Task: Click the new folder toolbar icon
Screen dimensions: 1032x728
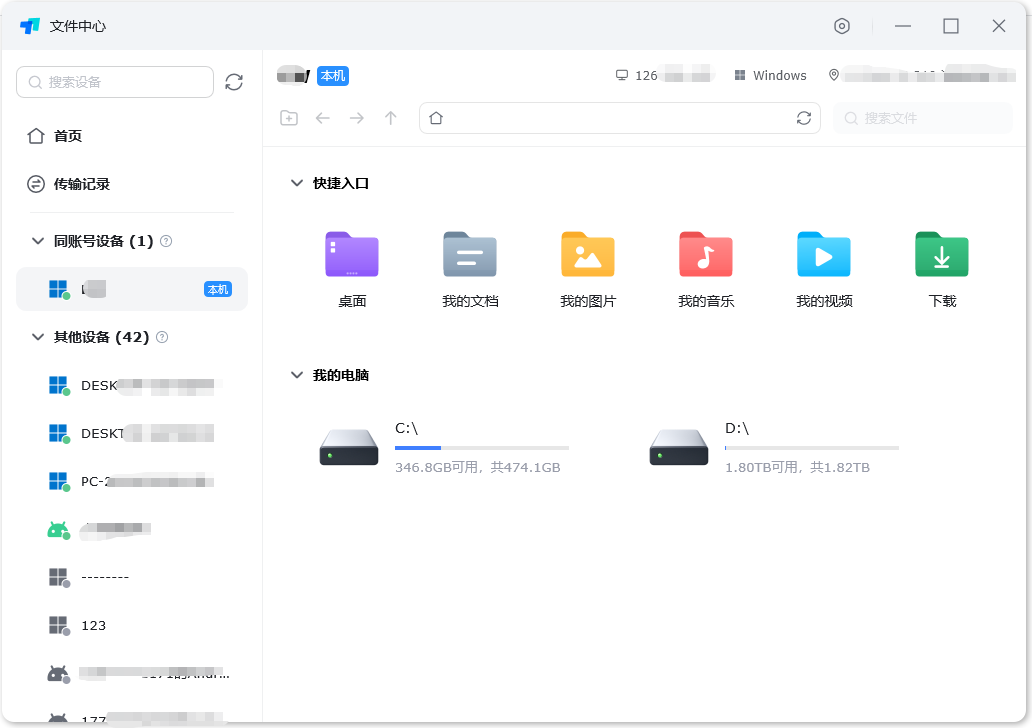Action: point(289,118)
